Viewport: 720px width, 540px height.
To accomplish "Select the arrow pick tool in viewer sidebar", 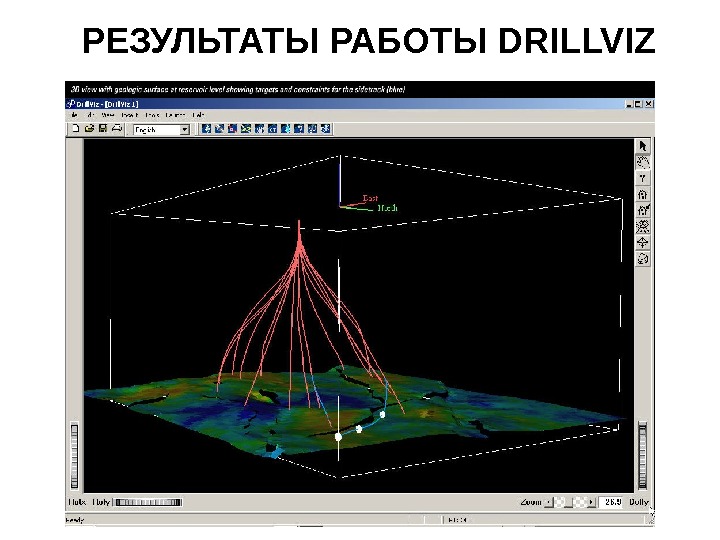I will click(642, 146).
